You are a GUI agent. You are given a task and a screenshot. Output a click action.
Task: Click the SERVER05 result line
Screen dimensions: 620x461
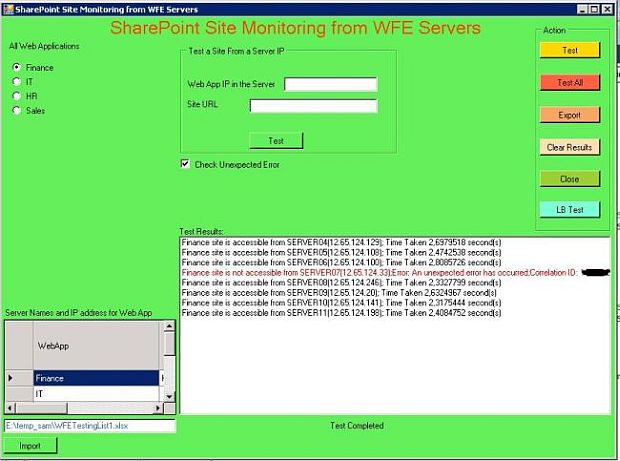[x=341, y=253]
